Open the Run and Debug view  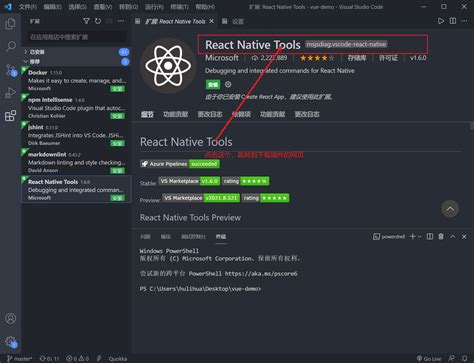(x=10, y=93)
